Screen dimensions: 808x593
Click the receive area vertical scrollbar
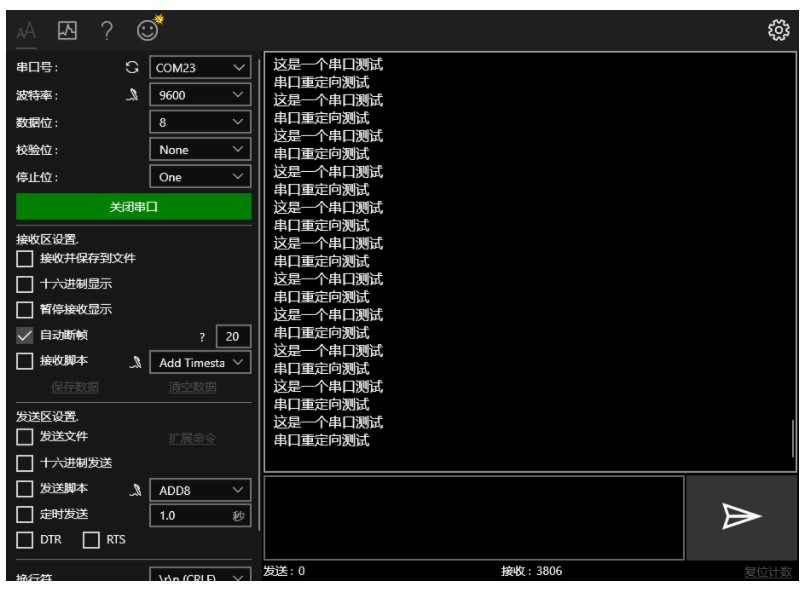(793, 438)
